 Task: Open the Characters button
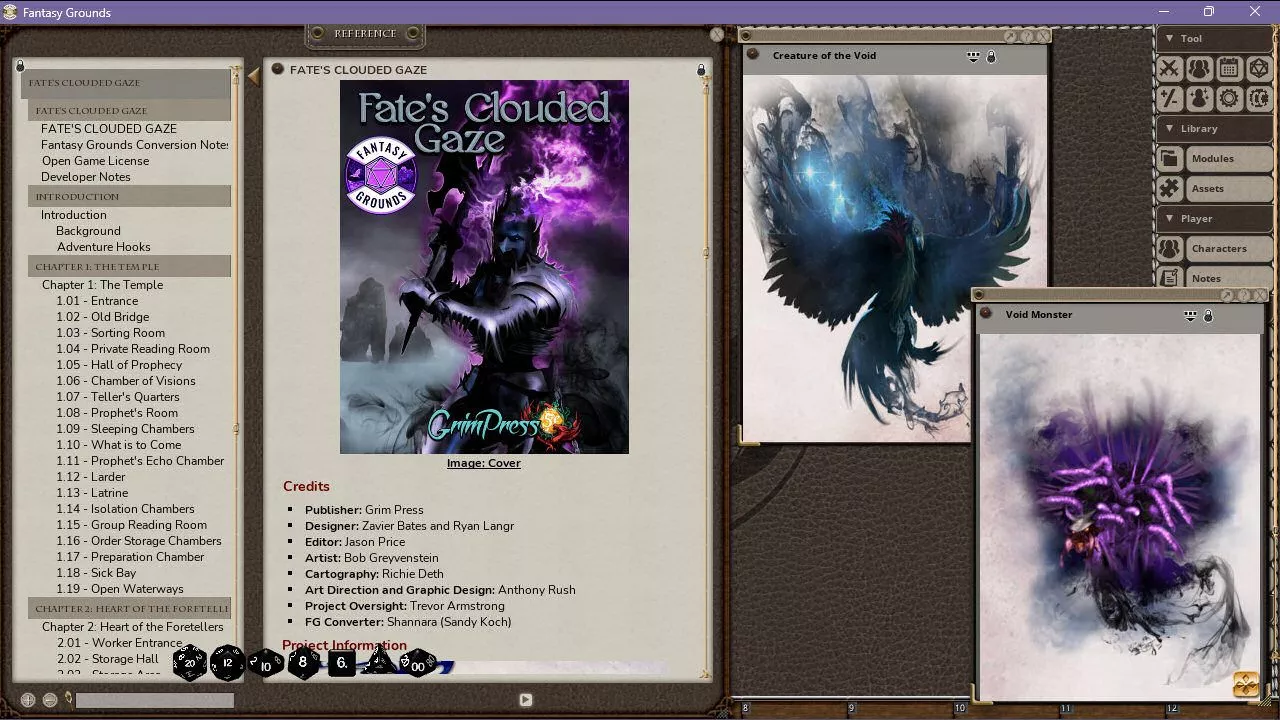1229,249
